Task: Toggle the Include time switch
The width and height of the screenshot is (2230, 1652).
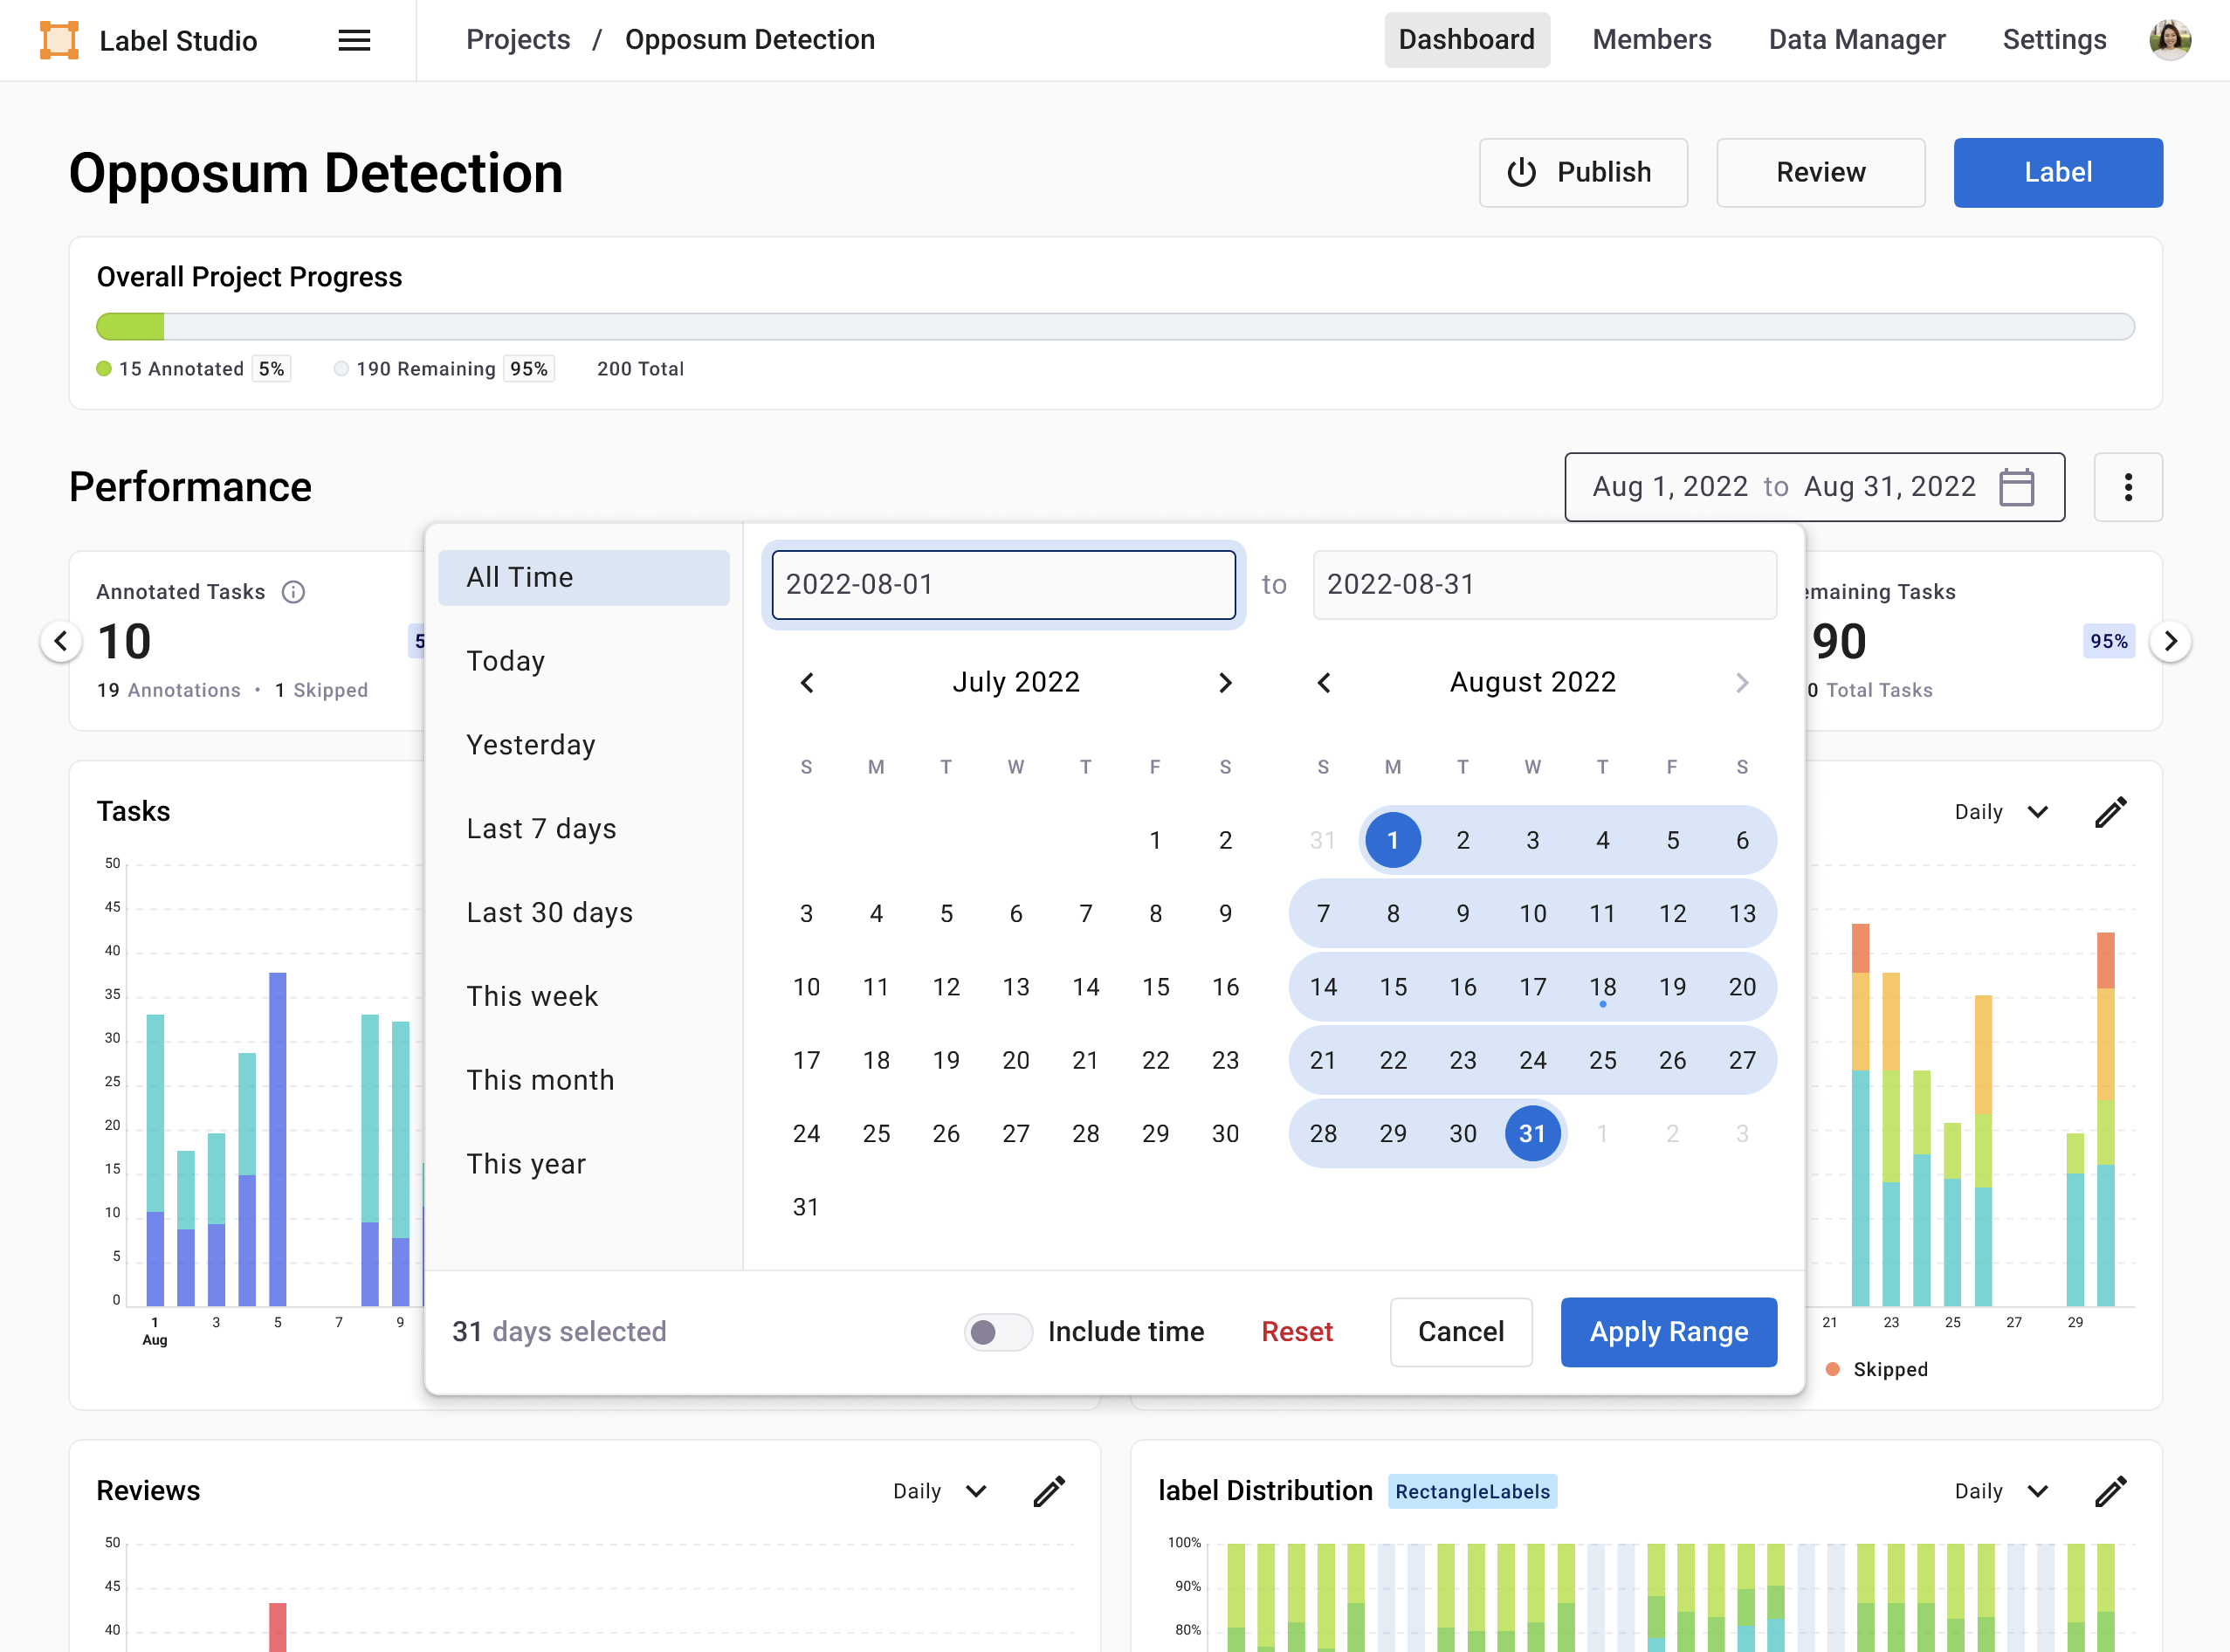Action: coord(997,1332)
